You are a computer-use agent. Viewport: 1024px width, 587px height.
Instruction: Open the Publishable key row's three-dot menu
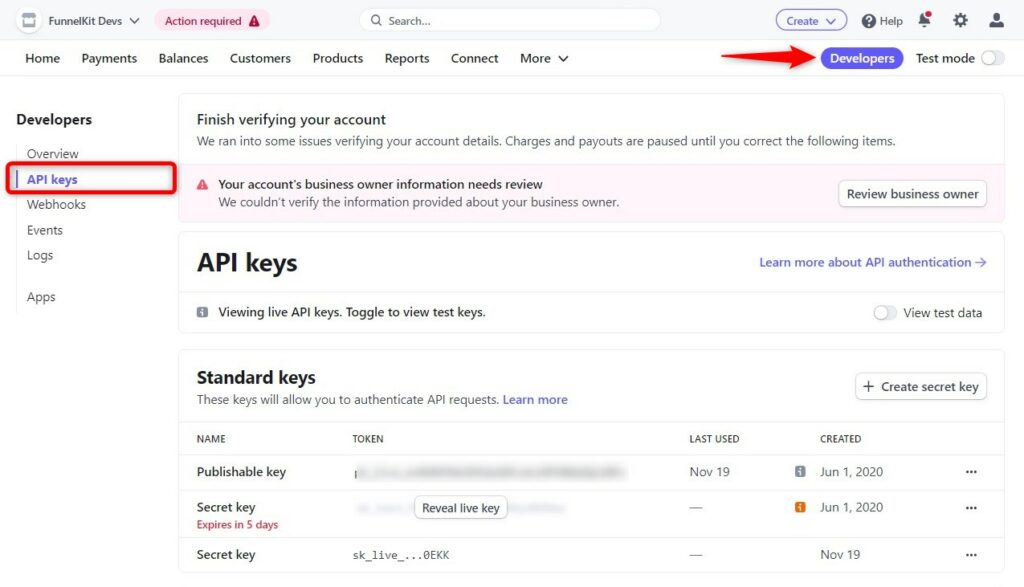click(x=971, y=471)
